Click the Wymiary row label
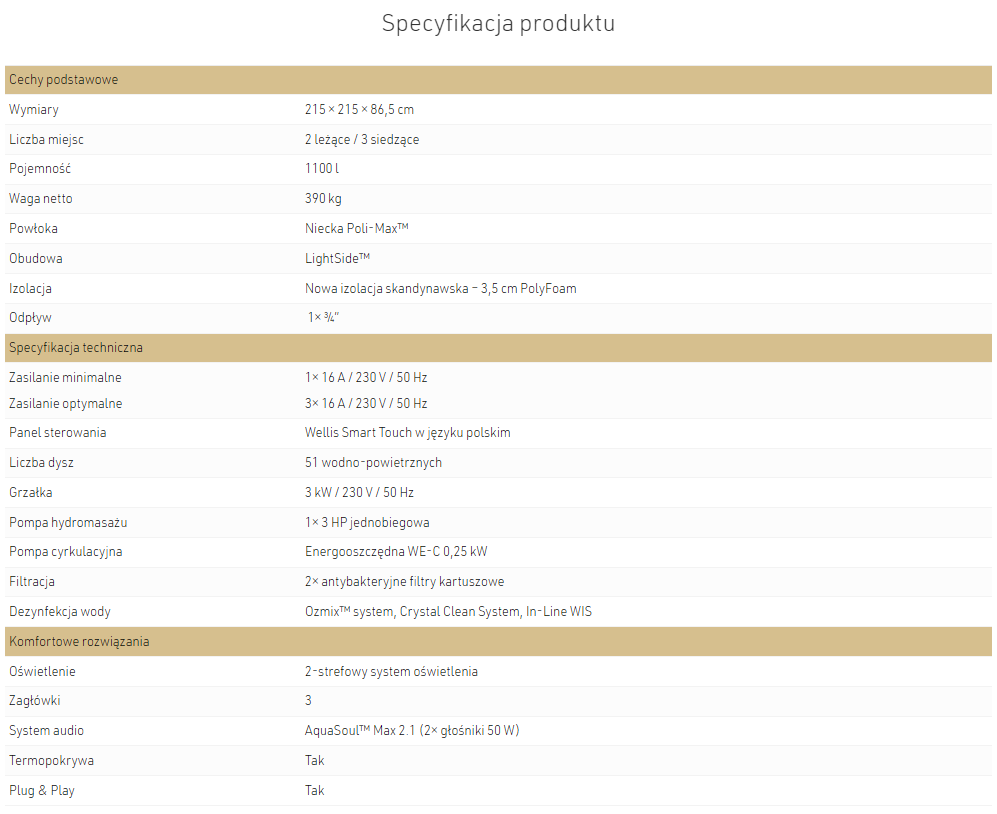 point(34,109)
